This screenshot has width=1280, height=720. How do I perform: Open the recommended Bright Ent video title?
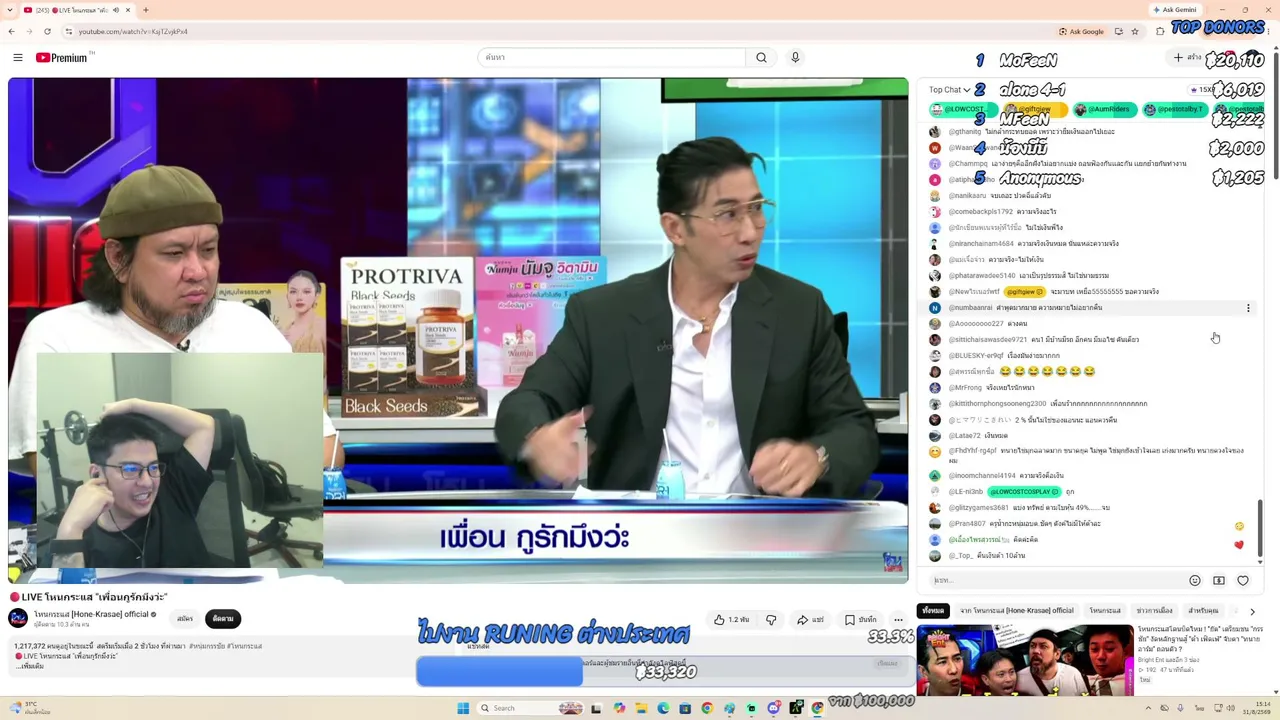click(1200, 640)
